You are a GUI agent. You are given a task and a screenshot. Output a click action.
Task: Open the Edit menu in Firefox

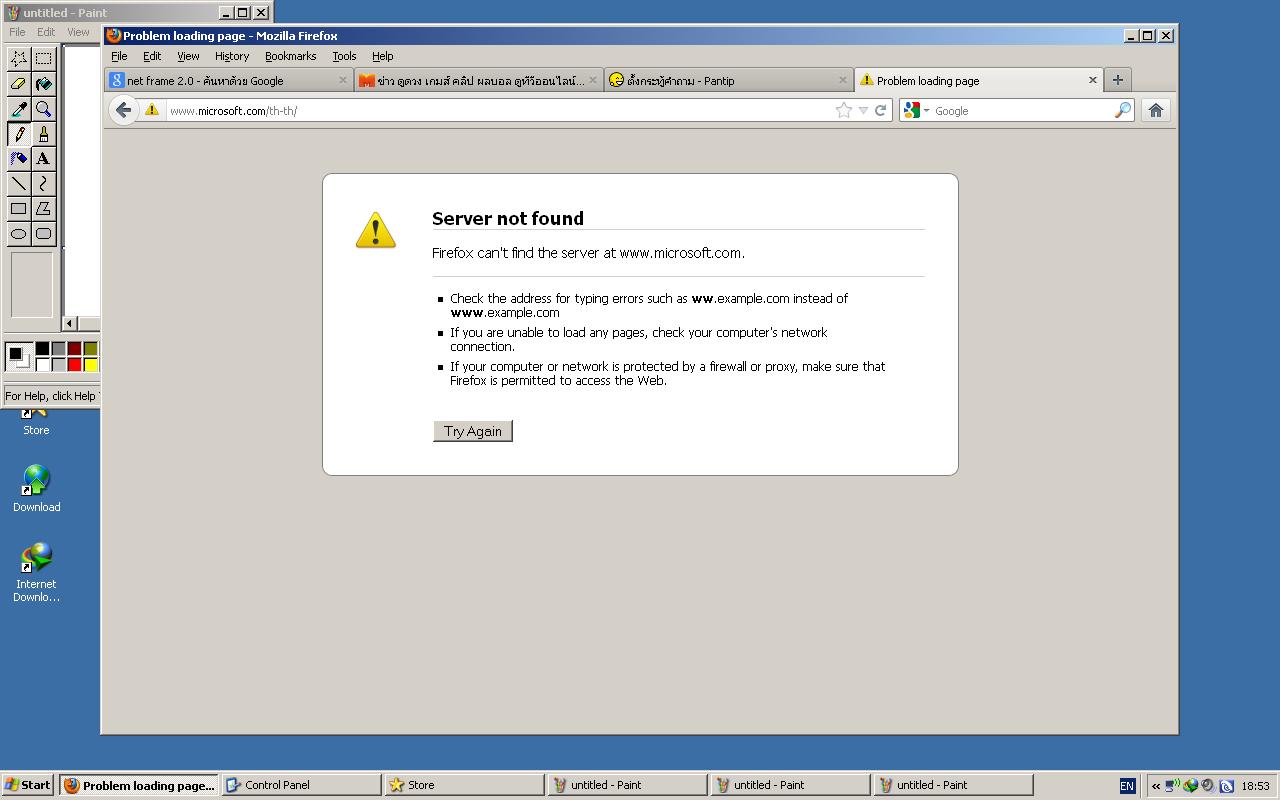point(152,56)
